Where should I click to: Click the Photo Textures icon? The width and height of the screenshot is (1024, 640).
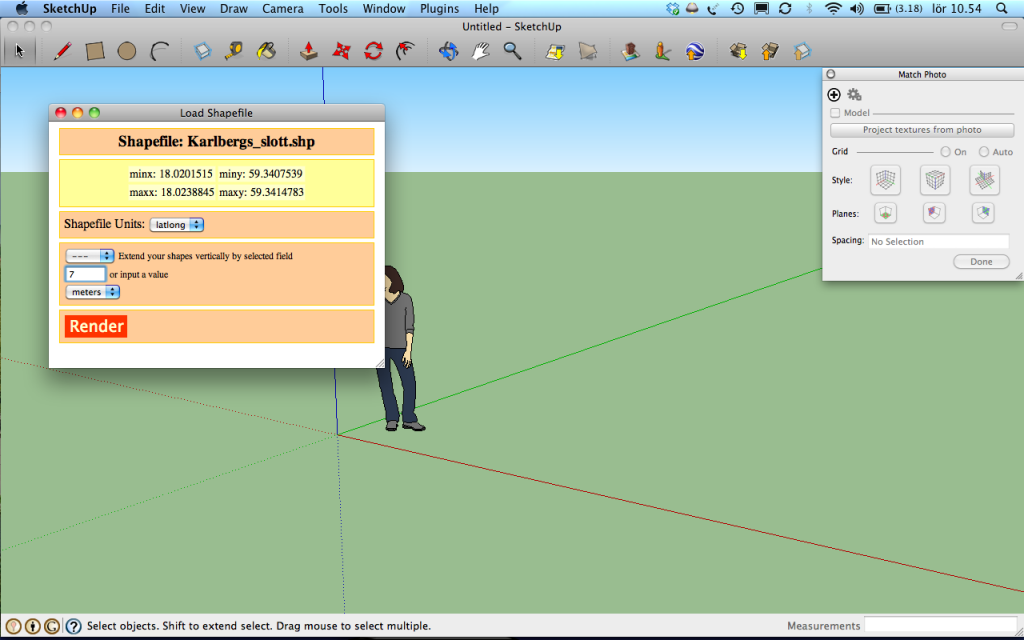click(663, 51)
